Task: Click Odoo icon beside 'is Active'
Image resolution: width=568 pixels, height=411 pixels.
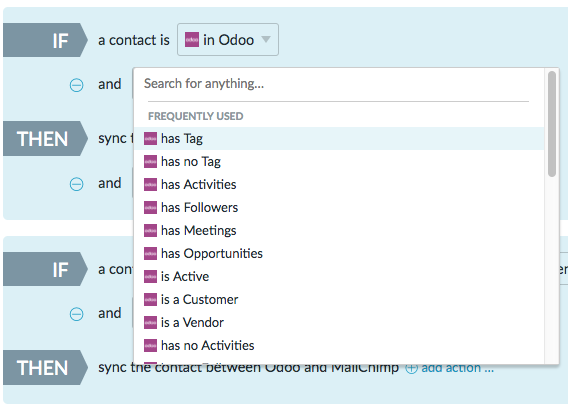Action: click(x=150, y=276)
